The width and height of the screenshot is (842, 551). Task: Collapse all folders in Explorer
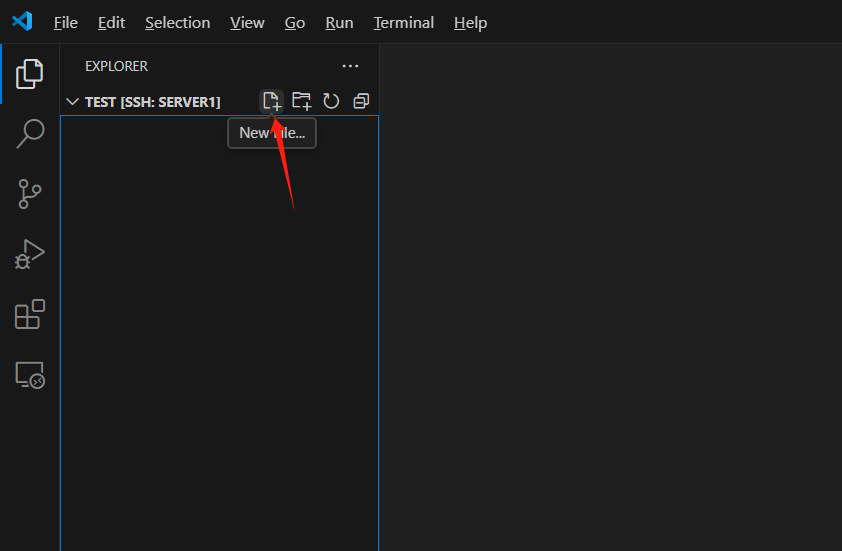(361, 101)
